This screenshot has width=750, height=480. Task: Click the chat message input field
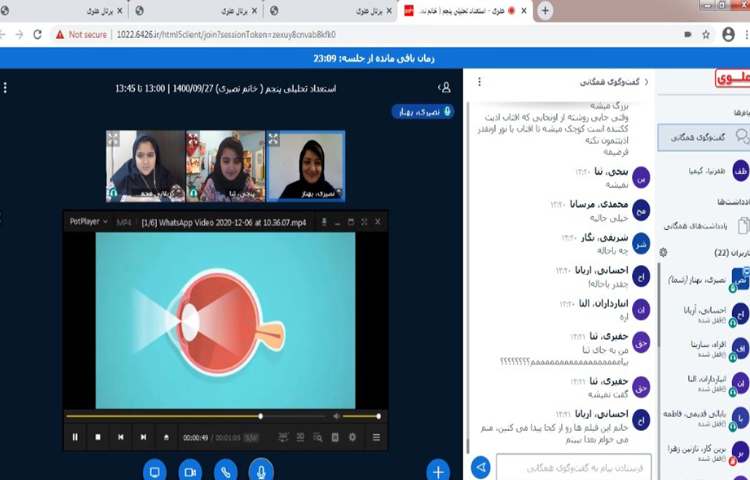pyautogui.click(x=574, y=467)
